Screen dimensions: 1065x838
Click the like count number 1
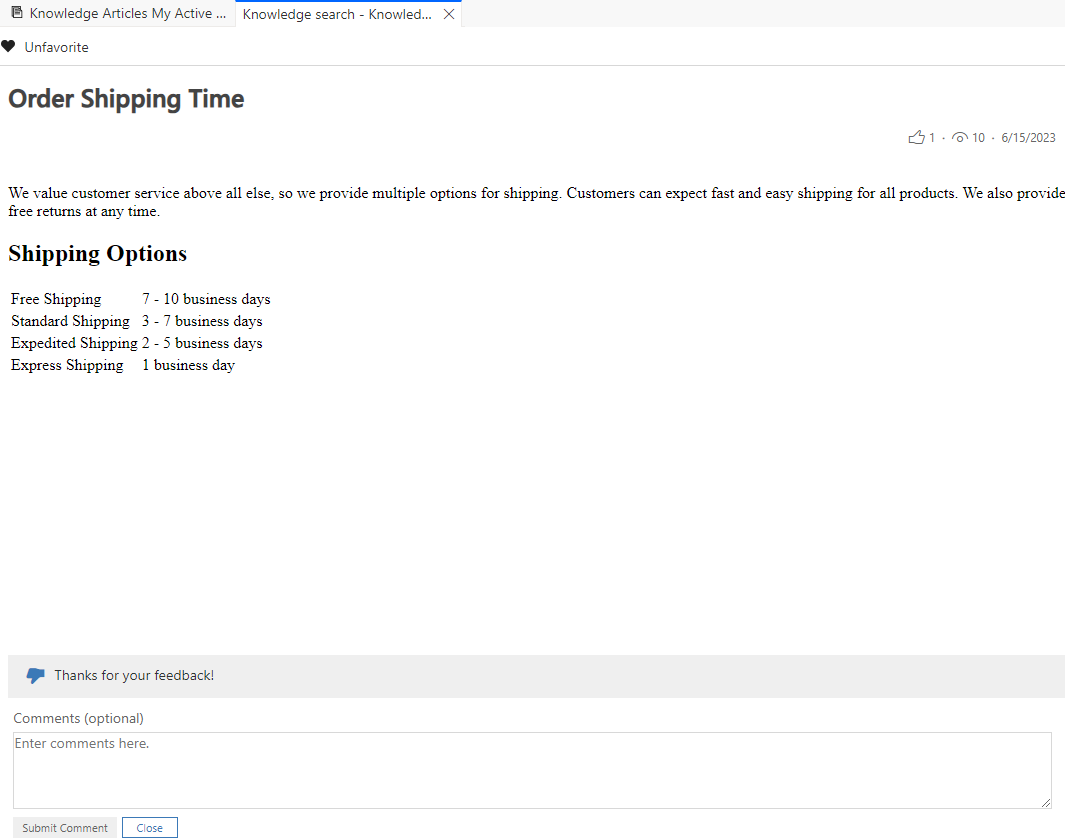click(x=931, y=137)
